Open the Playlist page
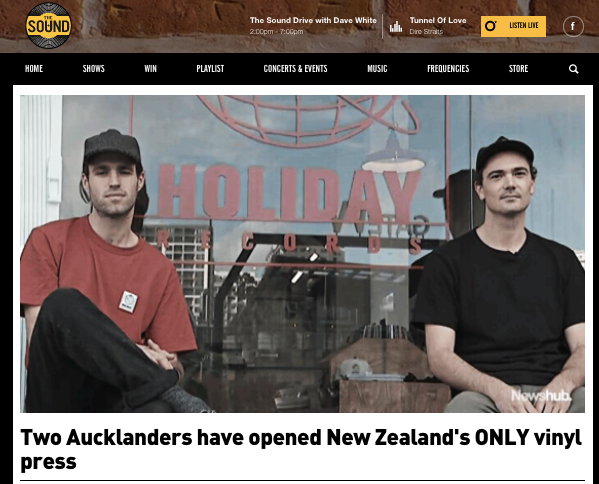This screenshot has height=484, width=599. 210,69
